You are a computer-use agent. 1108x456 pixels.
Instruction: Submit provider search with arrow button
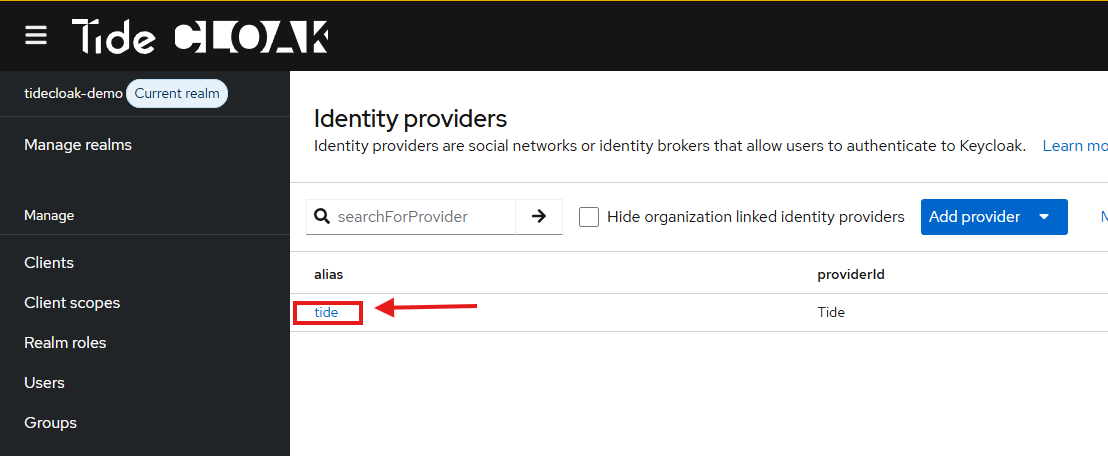(x=539, y=216)
